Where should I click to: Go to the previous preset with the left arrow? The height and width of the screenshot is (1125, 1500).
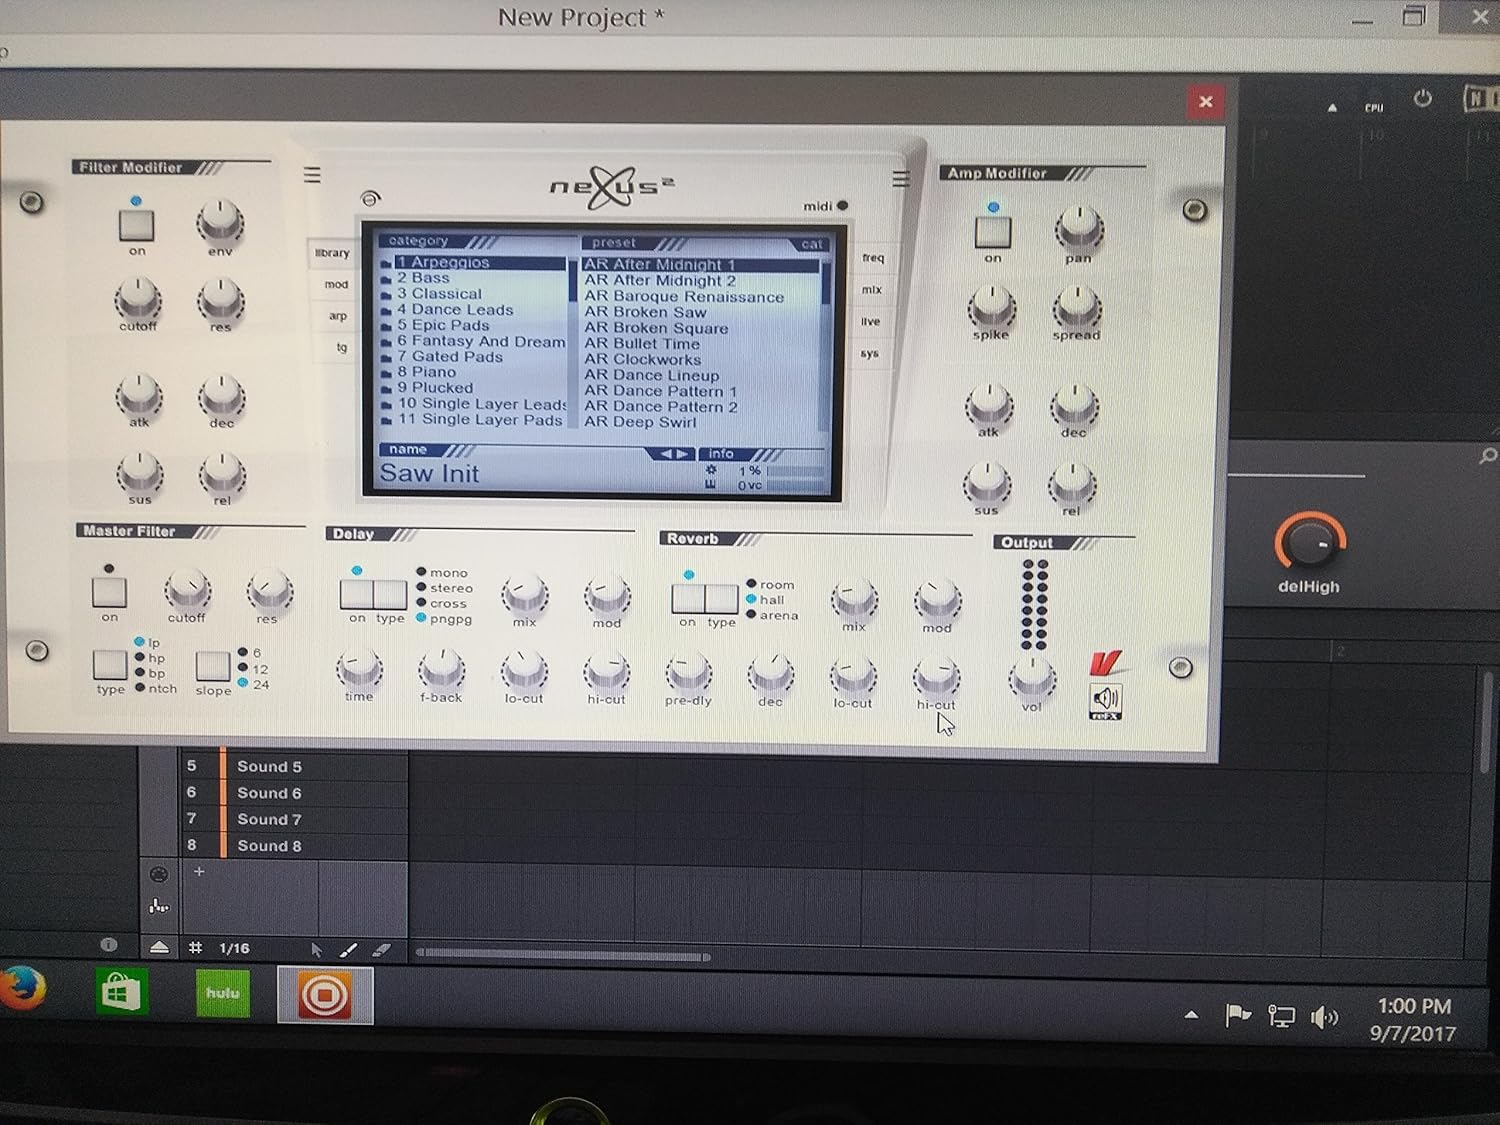tap(666, 454)
